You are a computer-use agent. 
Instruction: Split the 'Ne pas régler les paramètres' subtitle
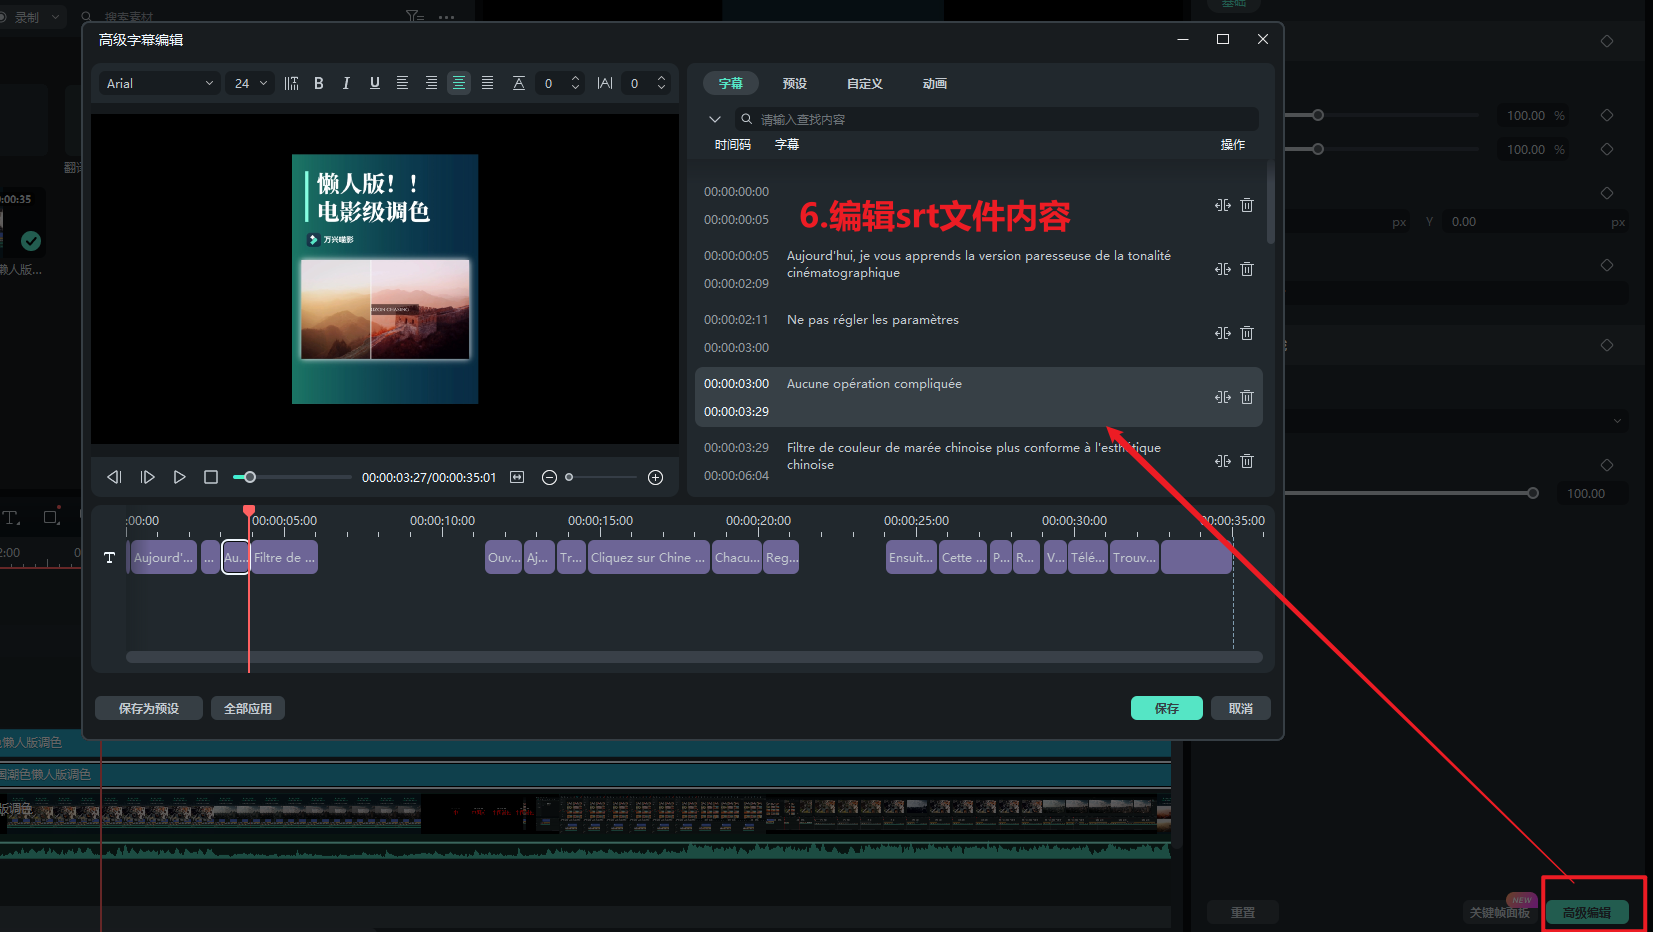coord(1222,333)
